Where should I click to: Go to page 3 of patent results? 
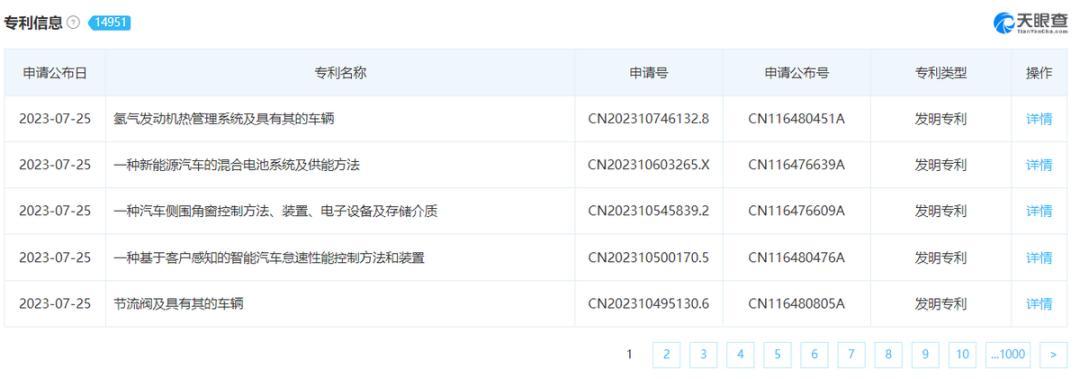point(703,354)
